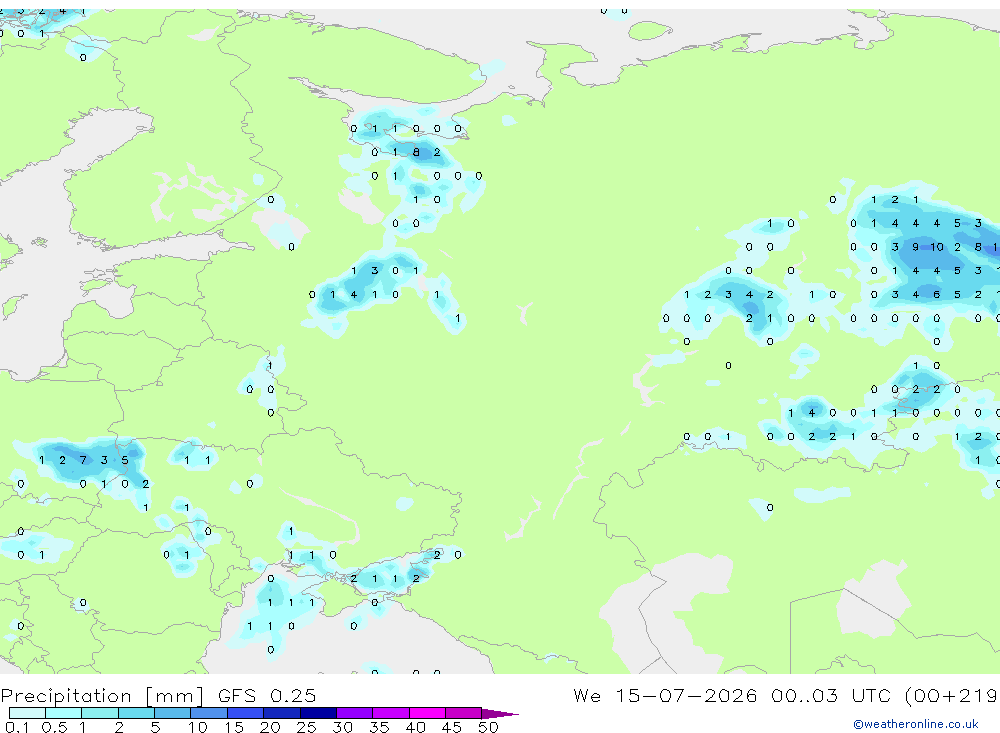Click the "15-07-2026" forecast date
The width and height of the screenshot is (1000, 733).
coord(686,695)
